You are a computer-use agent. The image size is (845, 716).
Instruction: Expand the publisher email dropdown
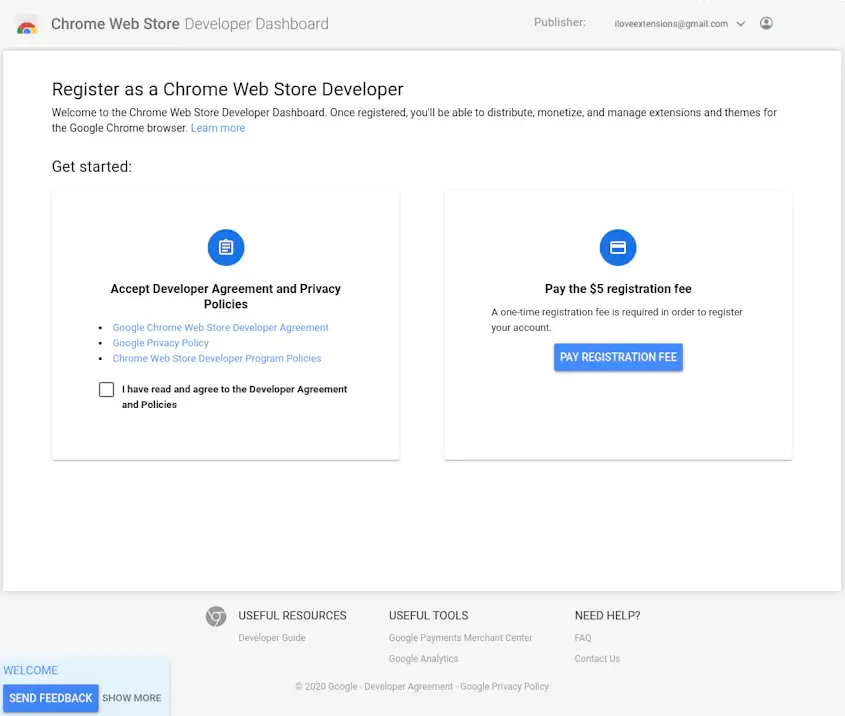[741, 24]
